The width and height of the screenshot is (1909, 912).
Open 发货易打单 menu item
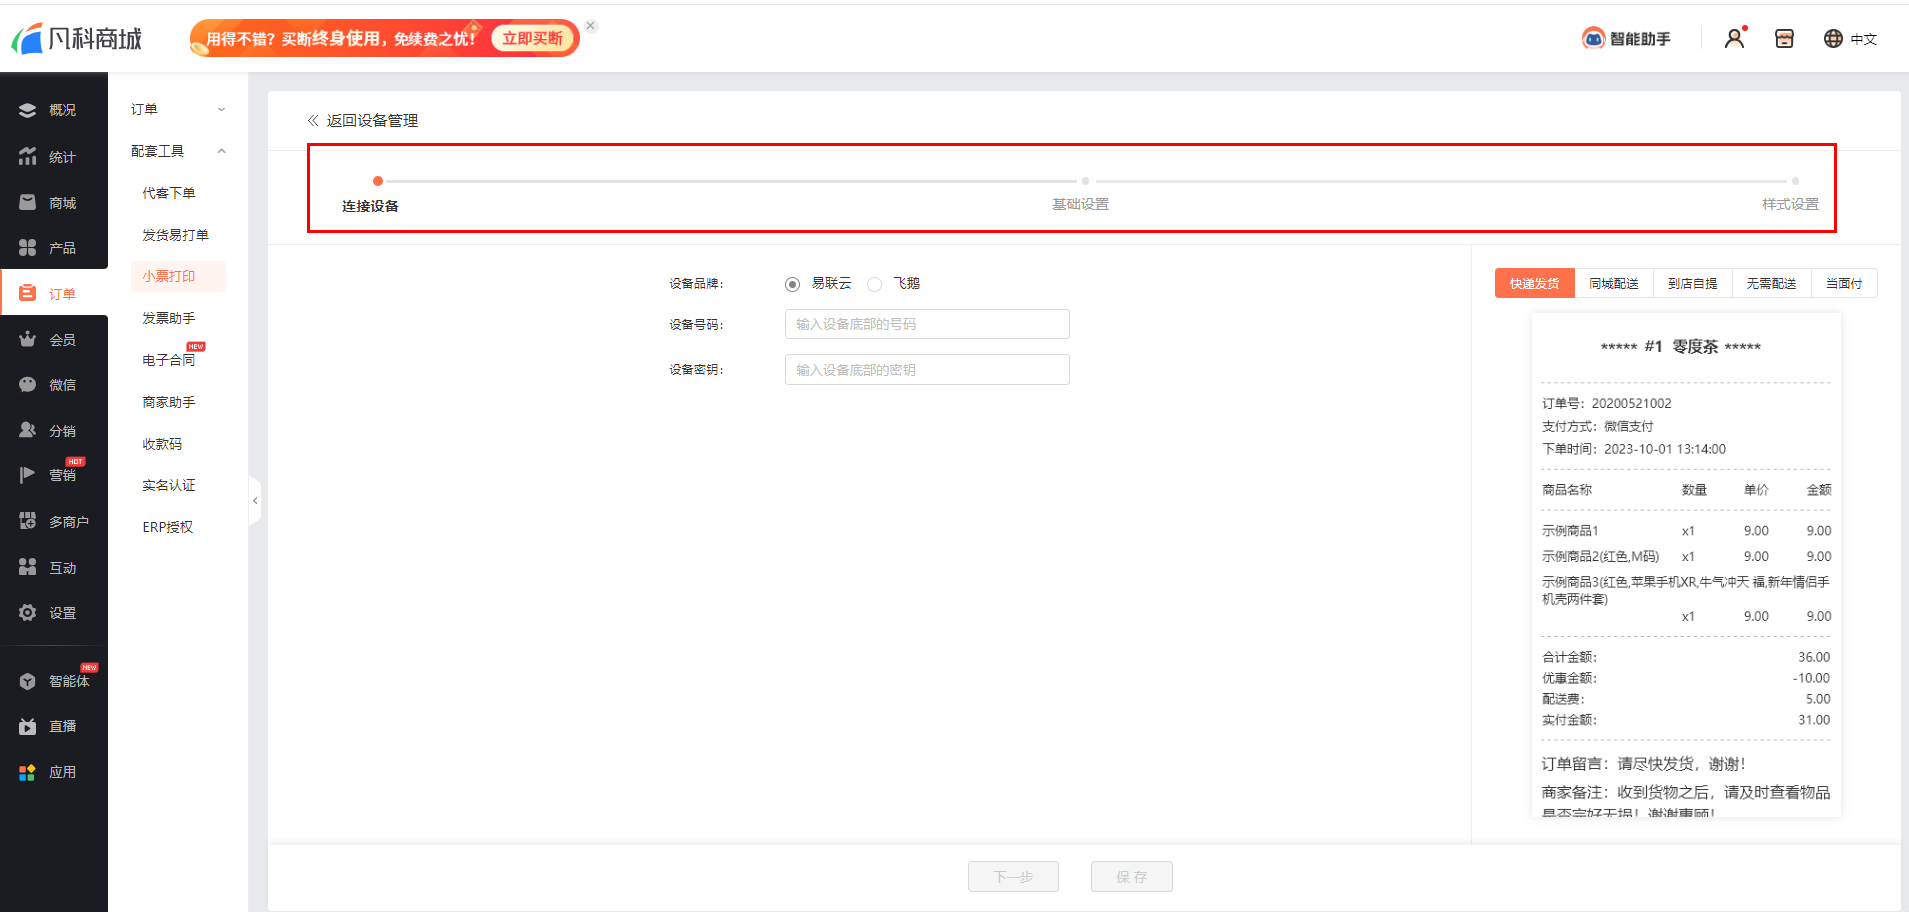point(175,235)
